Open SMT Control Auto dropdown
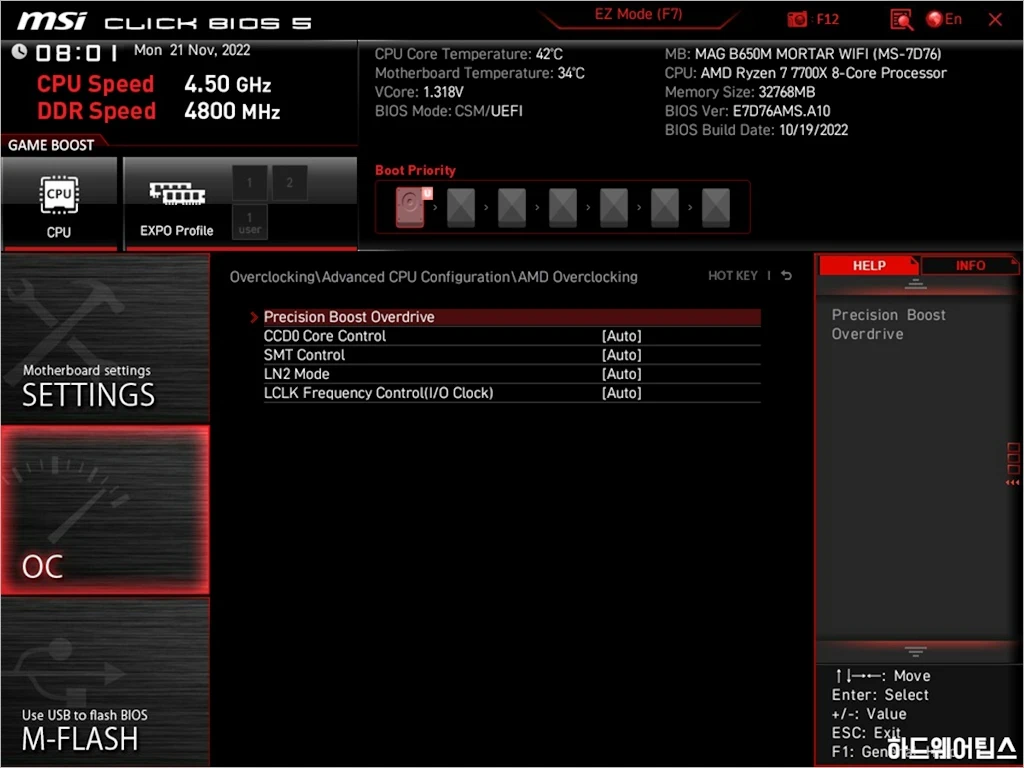Screen dimensions: 1024x768 [621, 355]
